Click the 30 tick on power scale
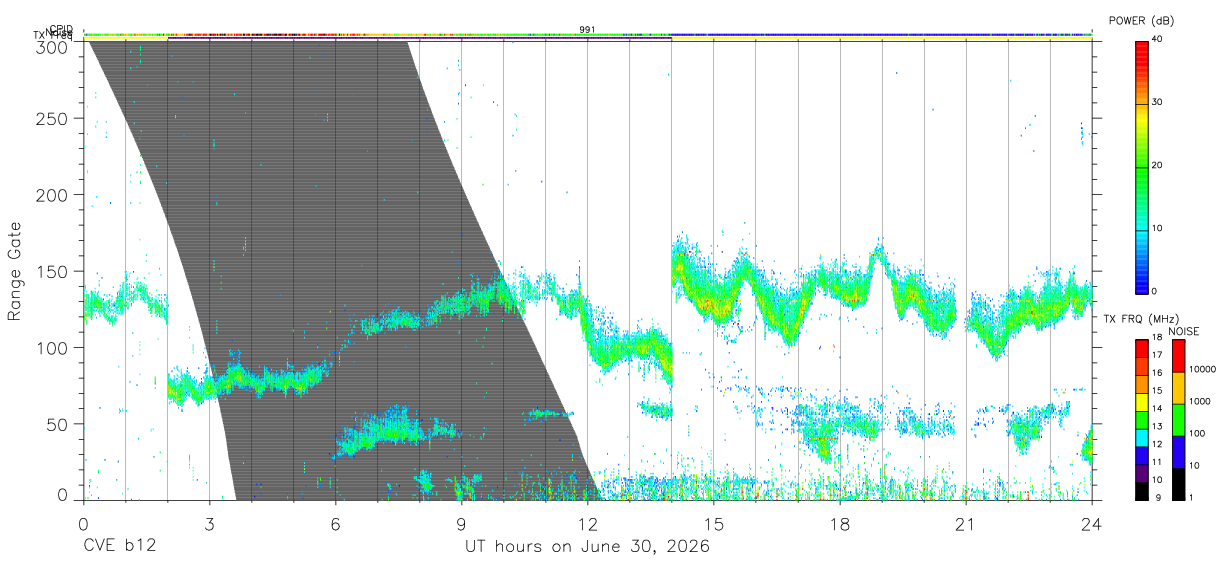This screenshot has width=1228, height=567. coord(1157,103)
